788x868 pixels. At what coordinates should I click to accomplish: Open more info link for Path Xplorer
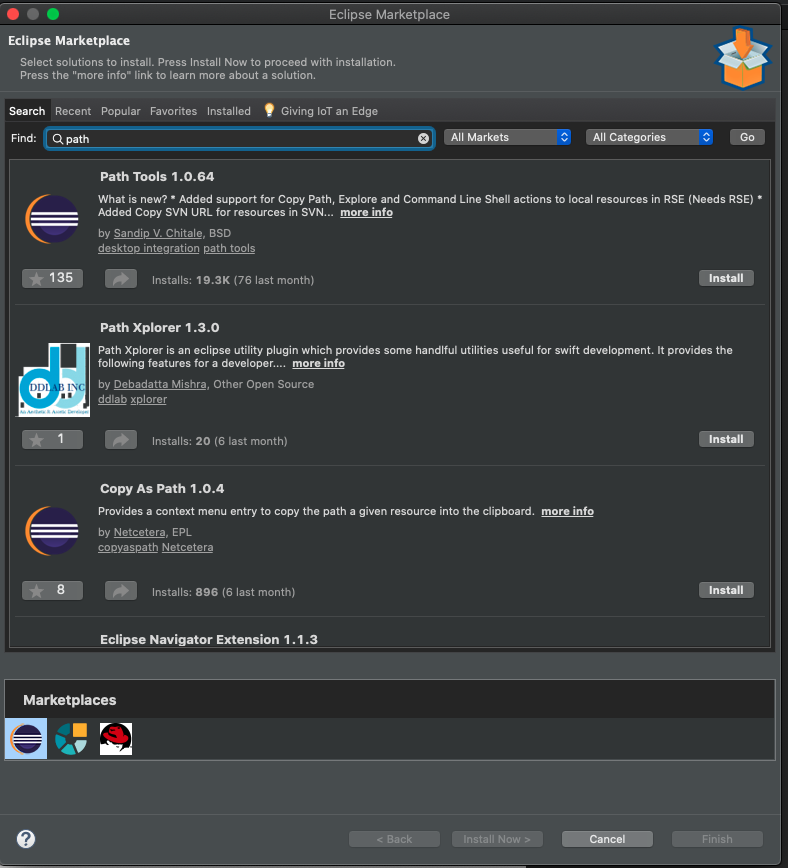point(318,364)
